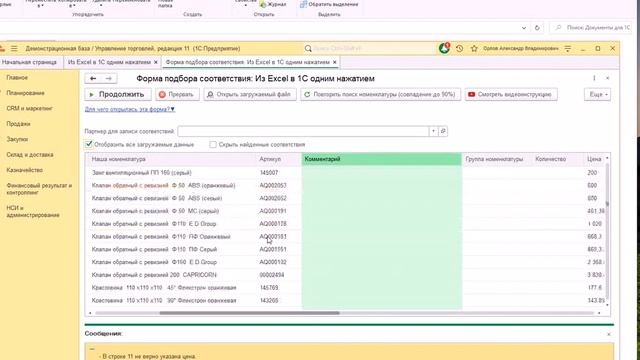Enable 'Скрыть найденные соответствия' checkbox

(x=213, y=144)
